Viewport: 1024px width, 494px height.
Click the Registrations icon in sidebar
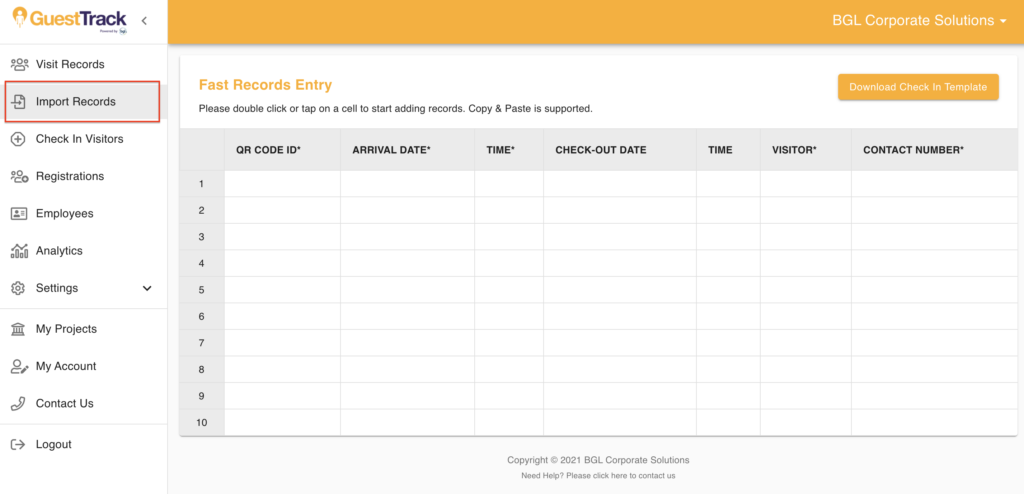point(19,176)
